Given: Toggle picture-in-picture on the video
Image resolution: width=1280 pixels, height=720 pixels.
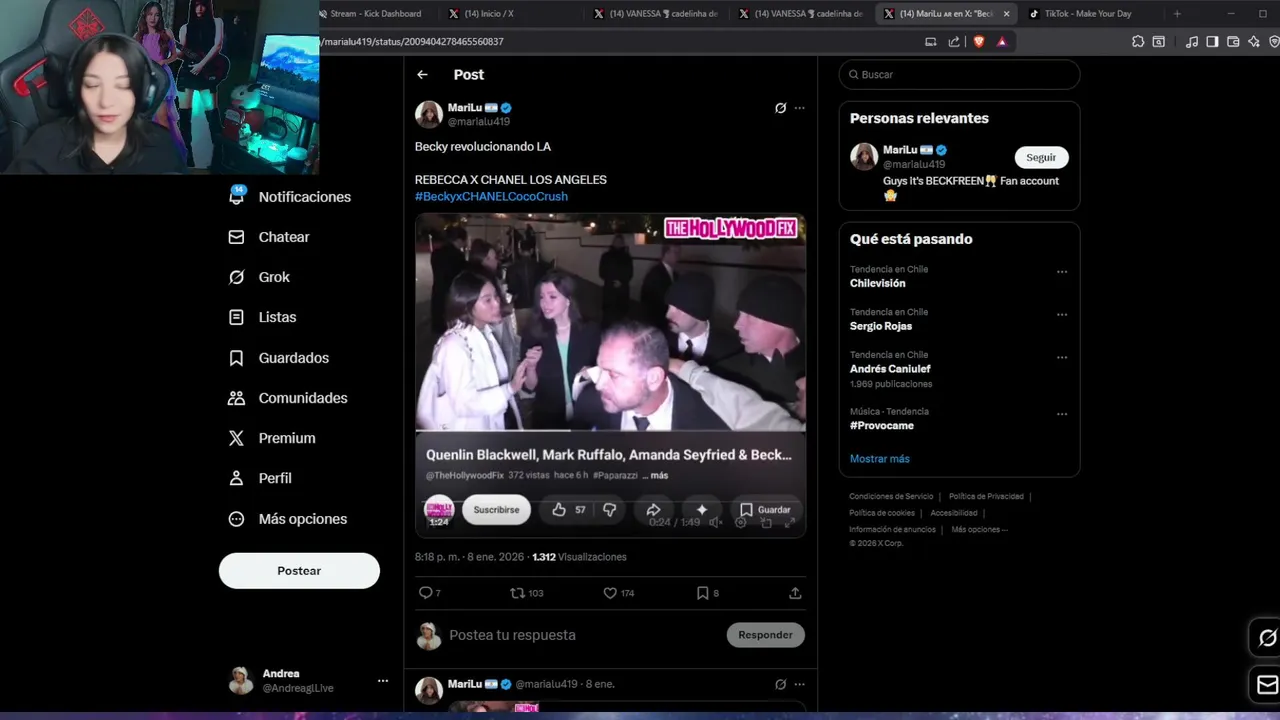Looking at the screenshot, I should [x=766, y=522].
